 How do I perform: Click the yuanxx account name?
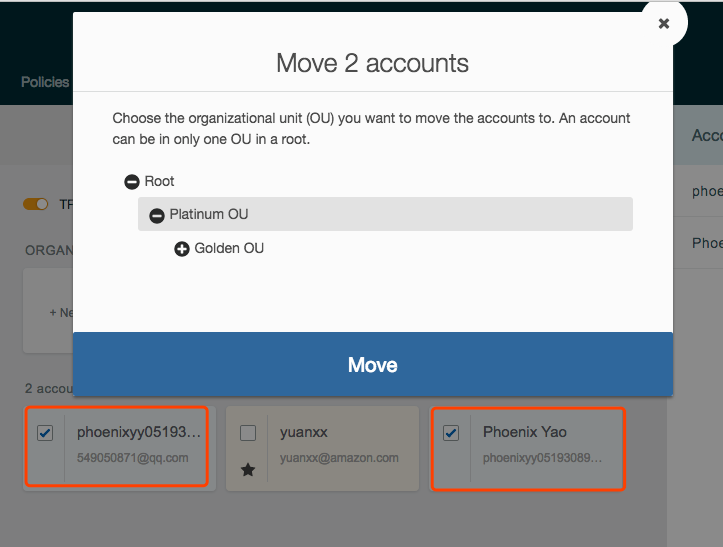point(304,432)
